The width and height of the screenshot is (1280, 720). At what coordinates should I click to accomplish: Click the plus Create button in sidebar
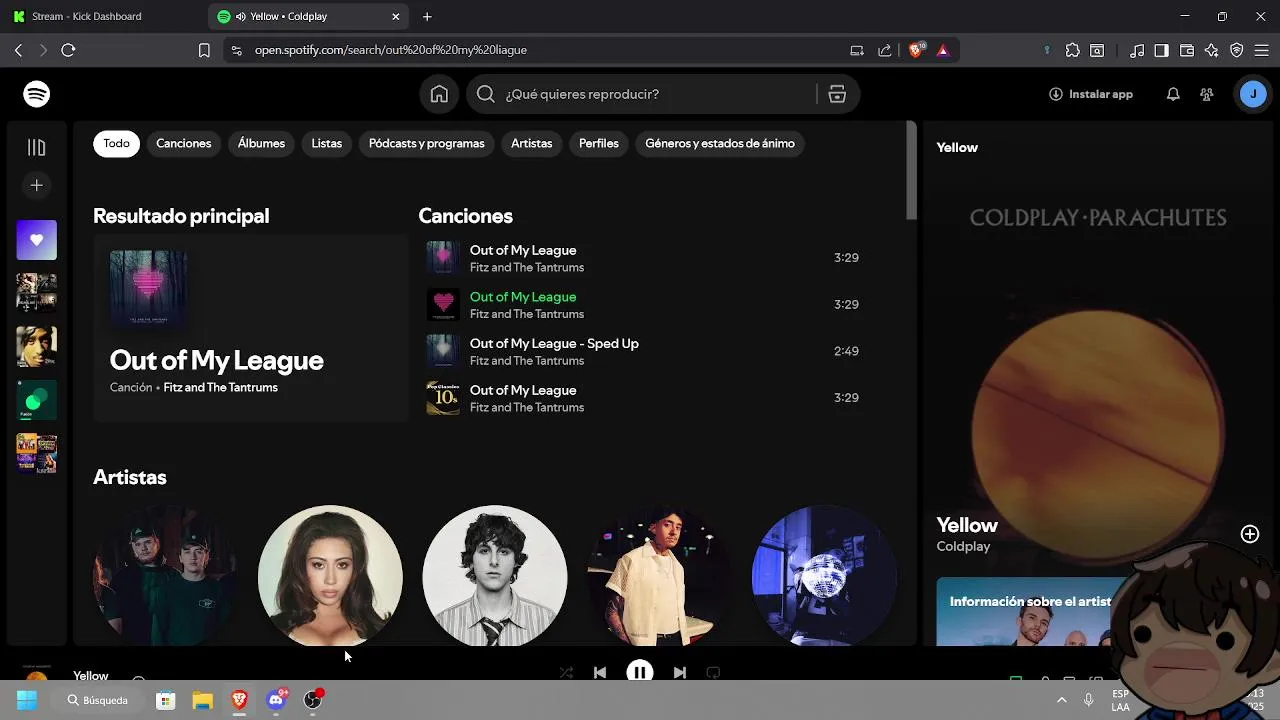37,185
